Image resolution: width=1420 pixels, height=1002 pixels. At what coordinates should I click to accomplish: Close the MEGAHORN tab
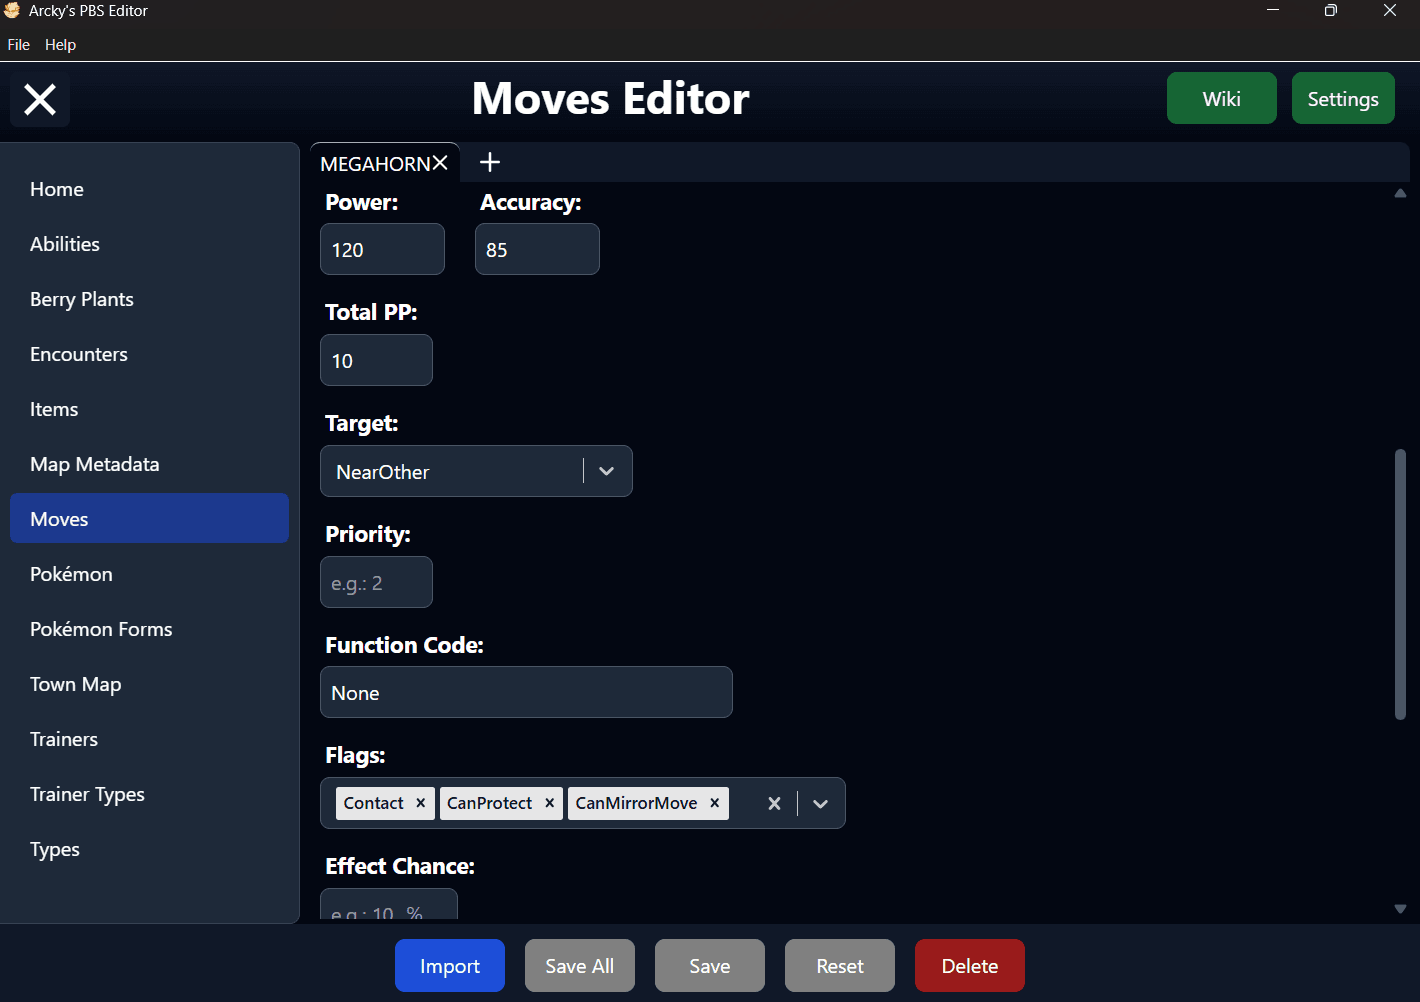pyautogui.click(x=440, y=163)
